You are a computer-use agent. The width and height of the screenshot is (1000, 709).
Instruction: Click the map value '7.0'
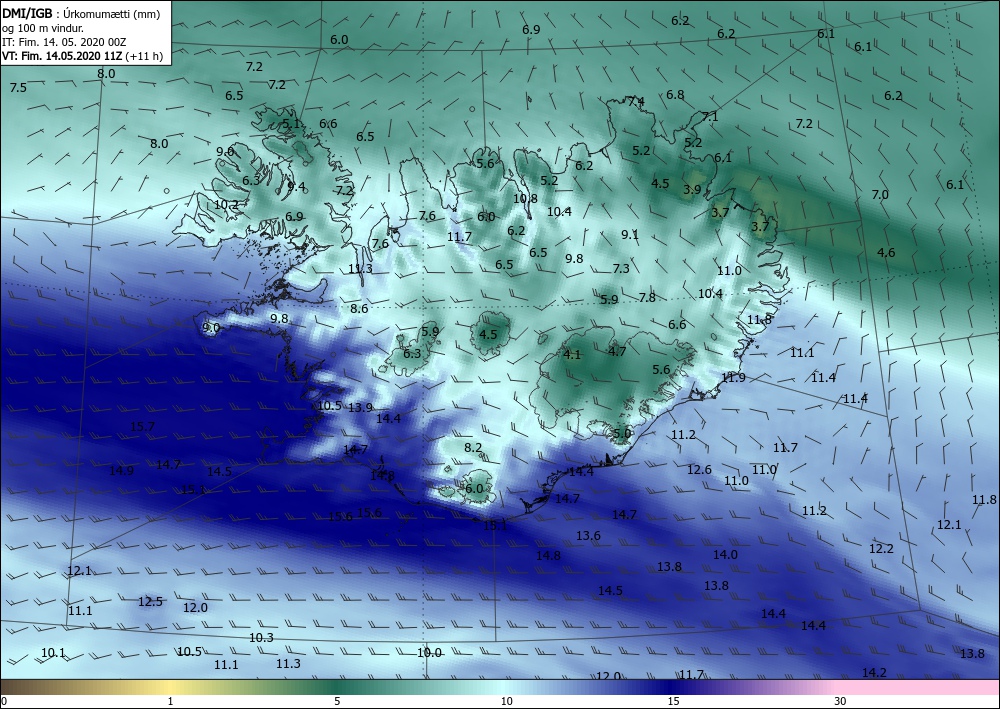click(x=880, y=194)
